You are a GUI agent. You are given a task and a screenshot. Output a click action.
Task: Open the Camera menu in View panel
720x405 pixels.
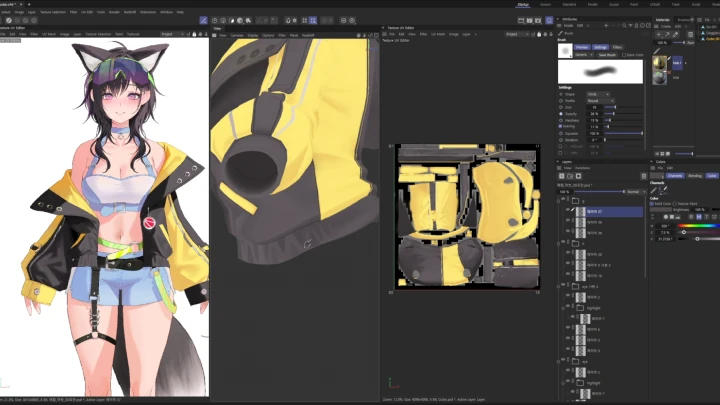tap(236, 35)
